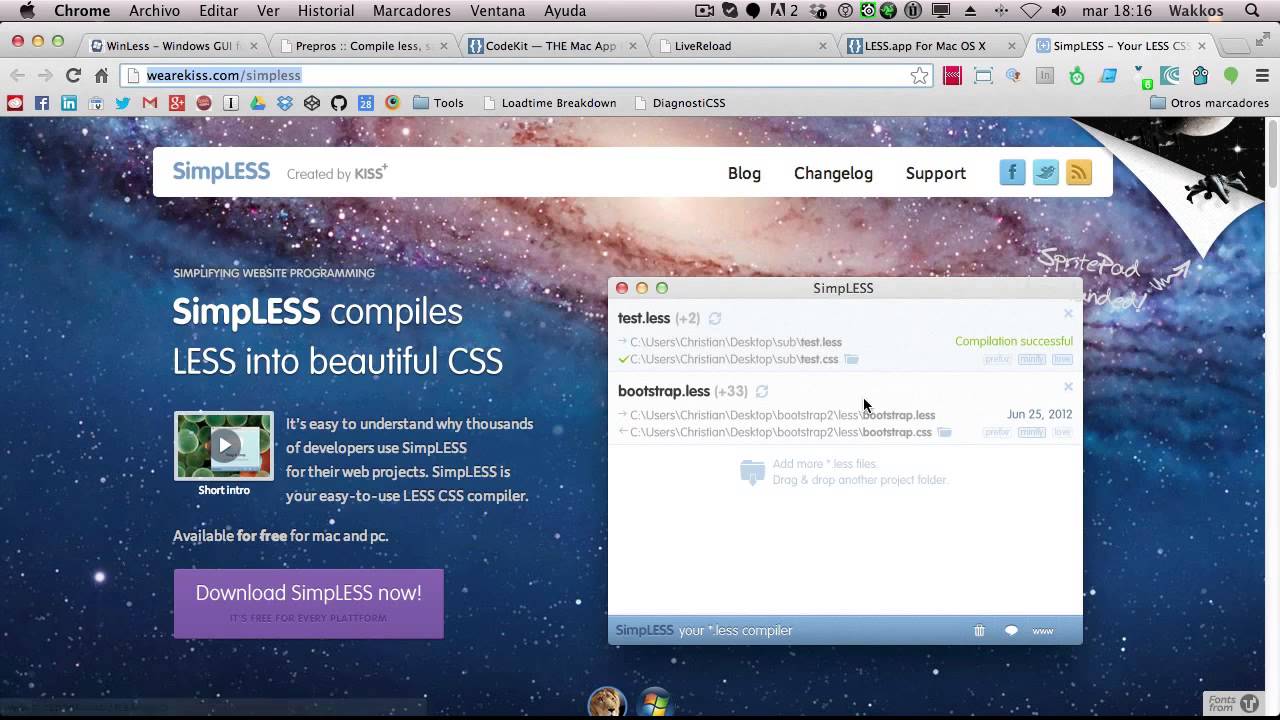The image size is (1280, 720).
Task: Open output folder icon beside bootstrap.css
Action: pos(944,432)
